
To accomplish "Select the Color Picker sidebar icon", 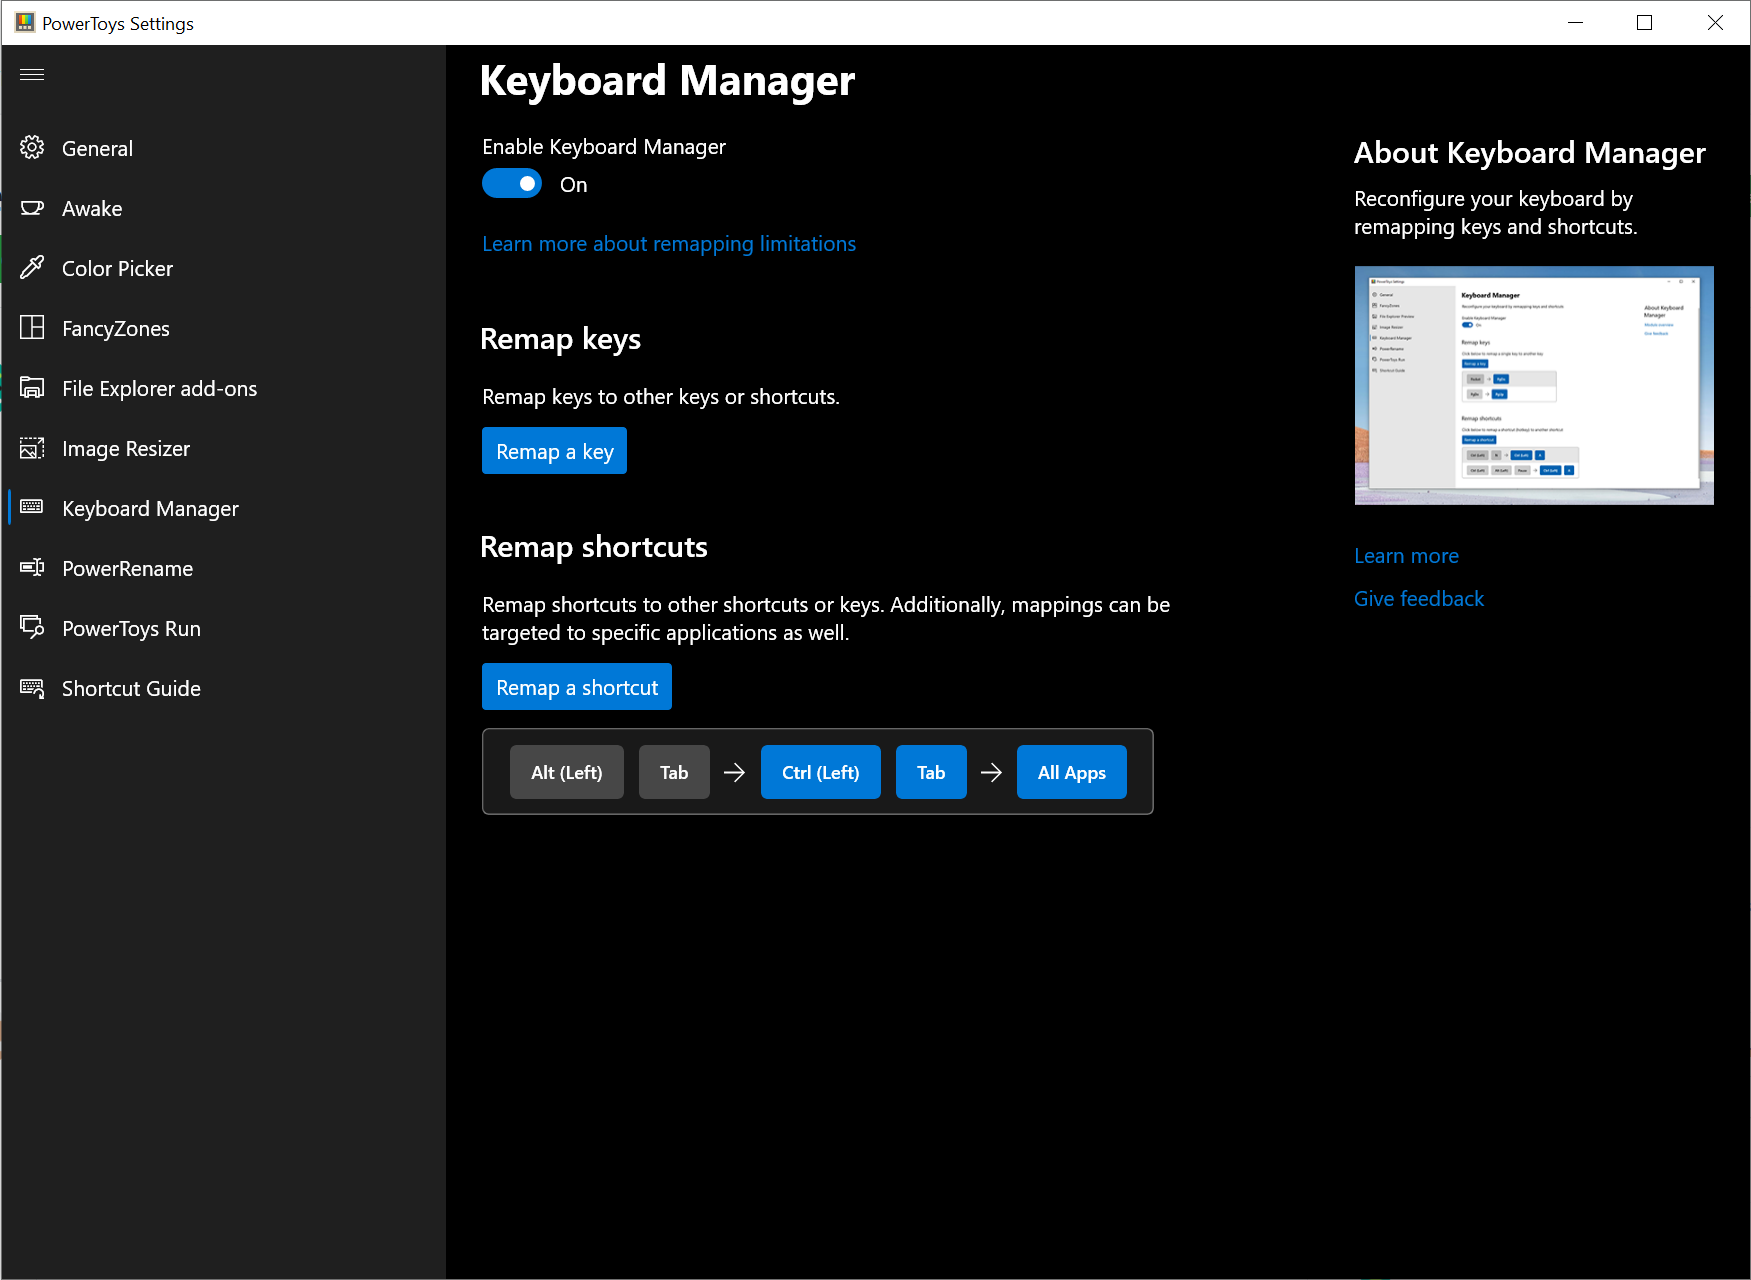I will (x=33, y=268).
